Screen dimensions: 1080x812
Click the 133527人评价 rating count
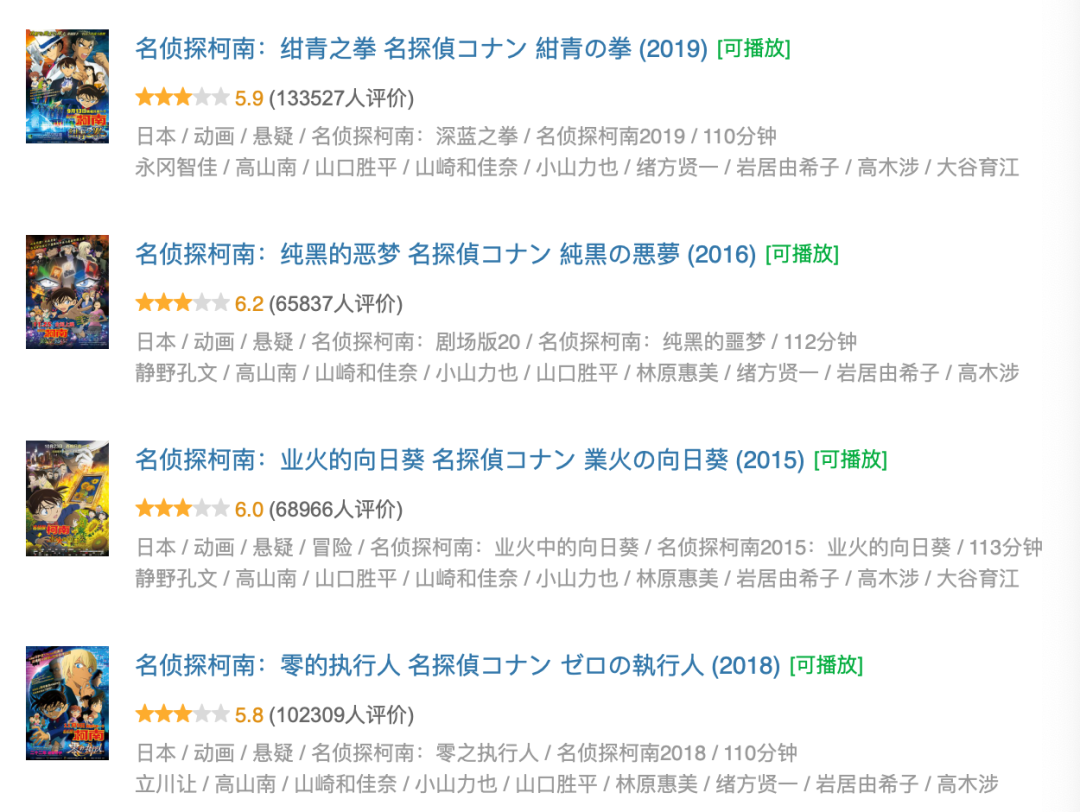coord(342,98)
